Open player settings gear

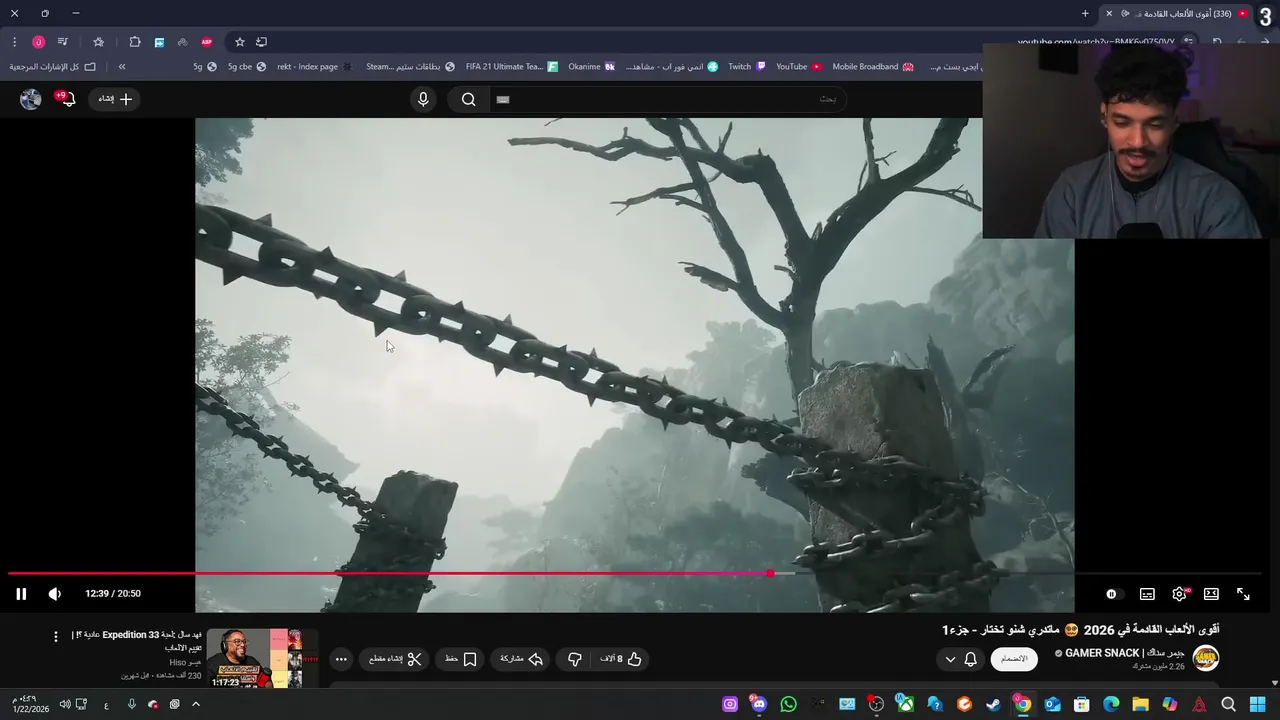pyautogui.click(x=1180, y=594)
